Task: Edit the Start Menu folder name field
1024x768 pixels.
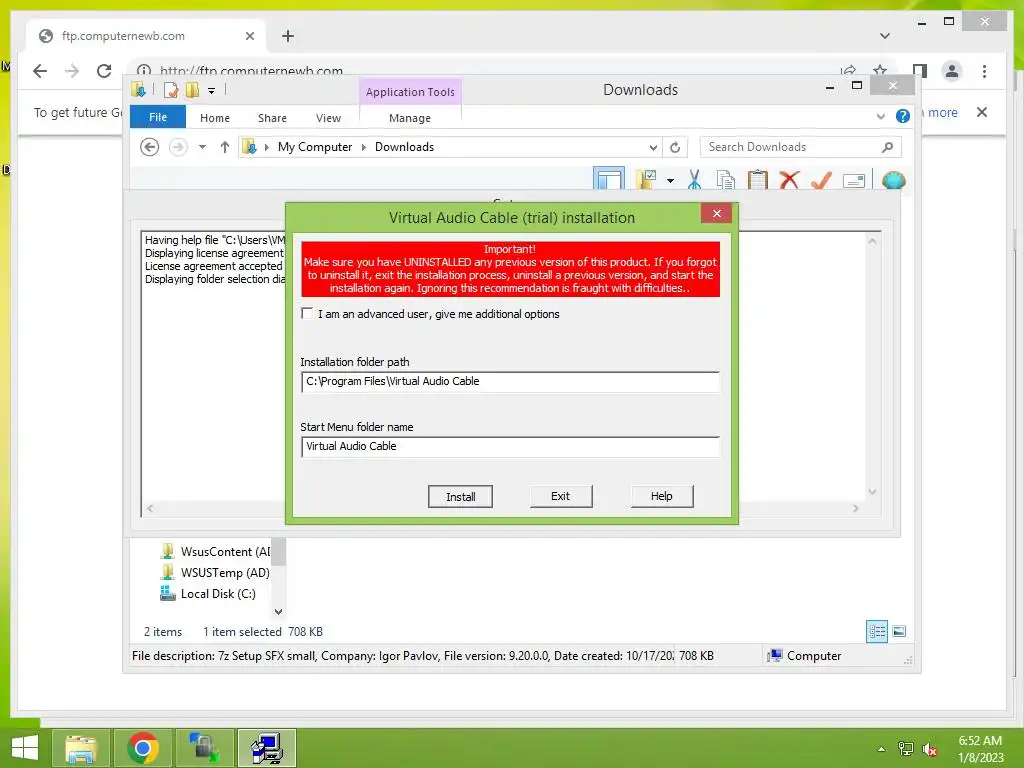Action: tap(510, 447)
